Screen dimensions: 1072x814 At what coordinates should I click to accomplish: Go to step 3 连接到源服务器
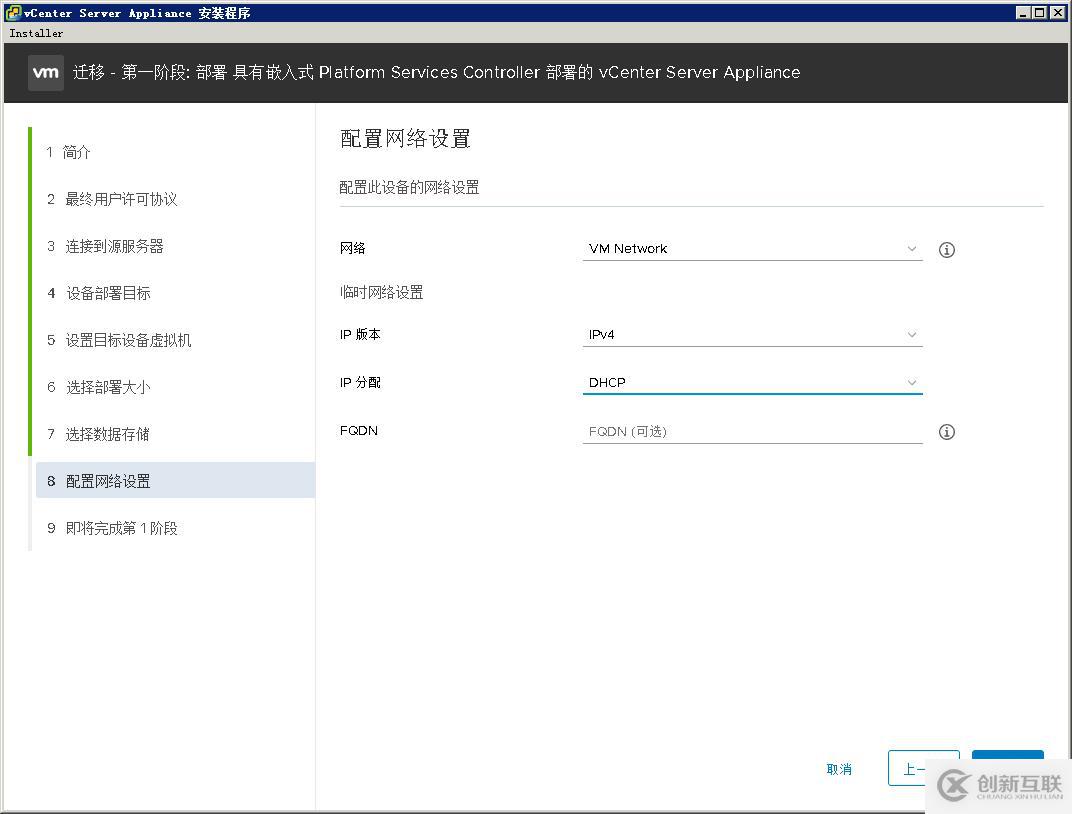105,246
